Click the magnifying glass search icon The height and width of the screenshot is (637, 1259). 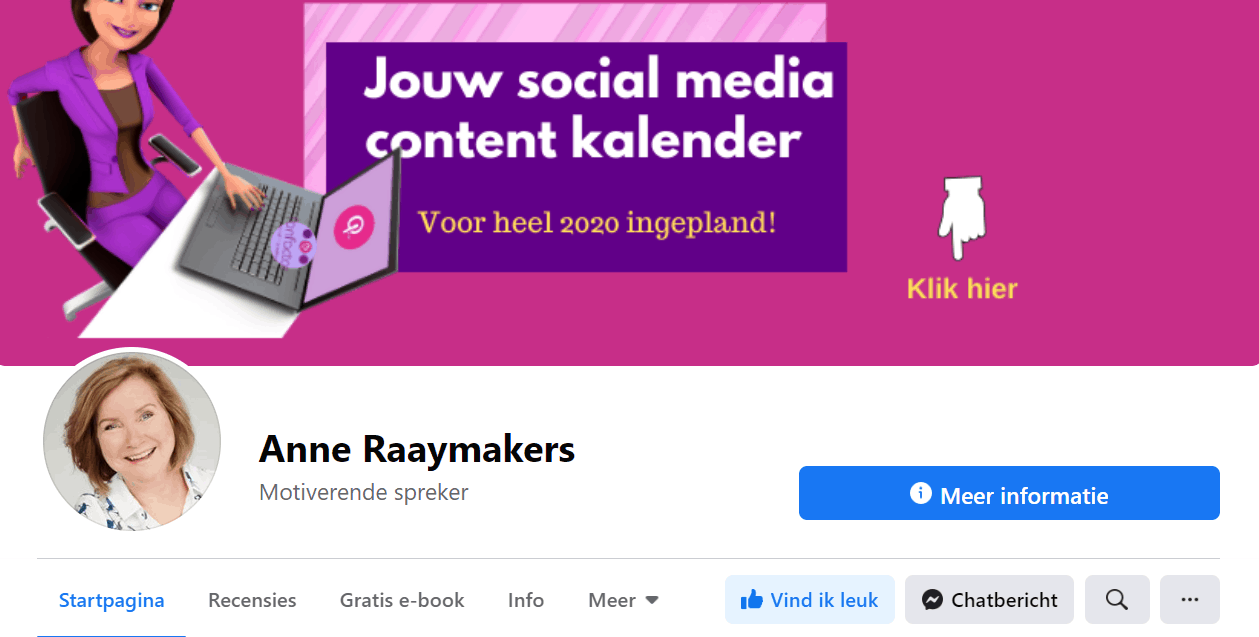tap(1117, 600)
